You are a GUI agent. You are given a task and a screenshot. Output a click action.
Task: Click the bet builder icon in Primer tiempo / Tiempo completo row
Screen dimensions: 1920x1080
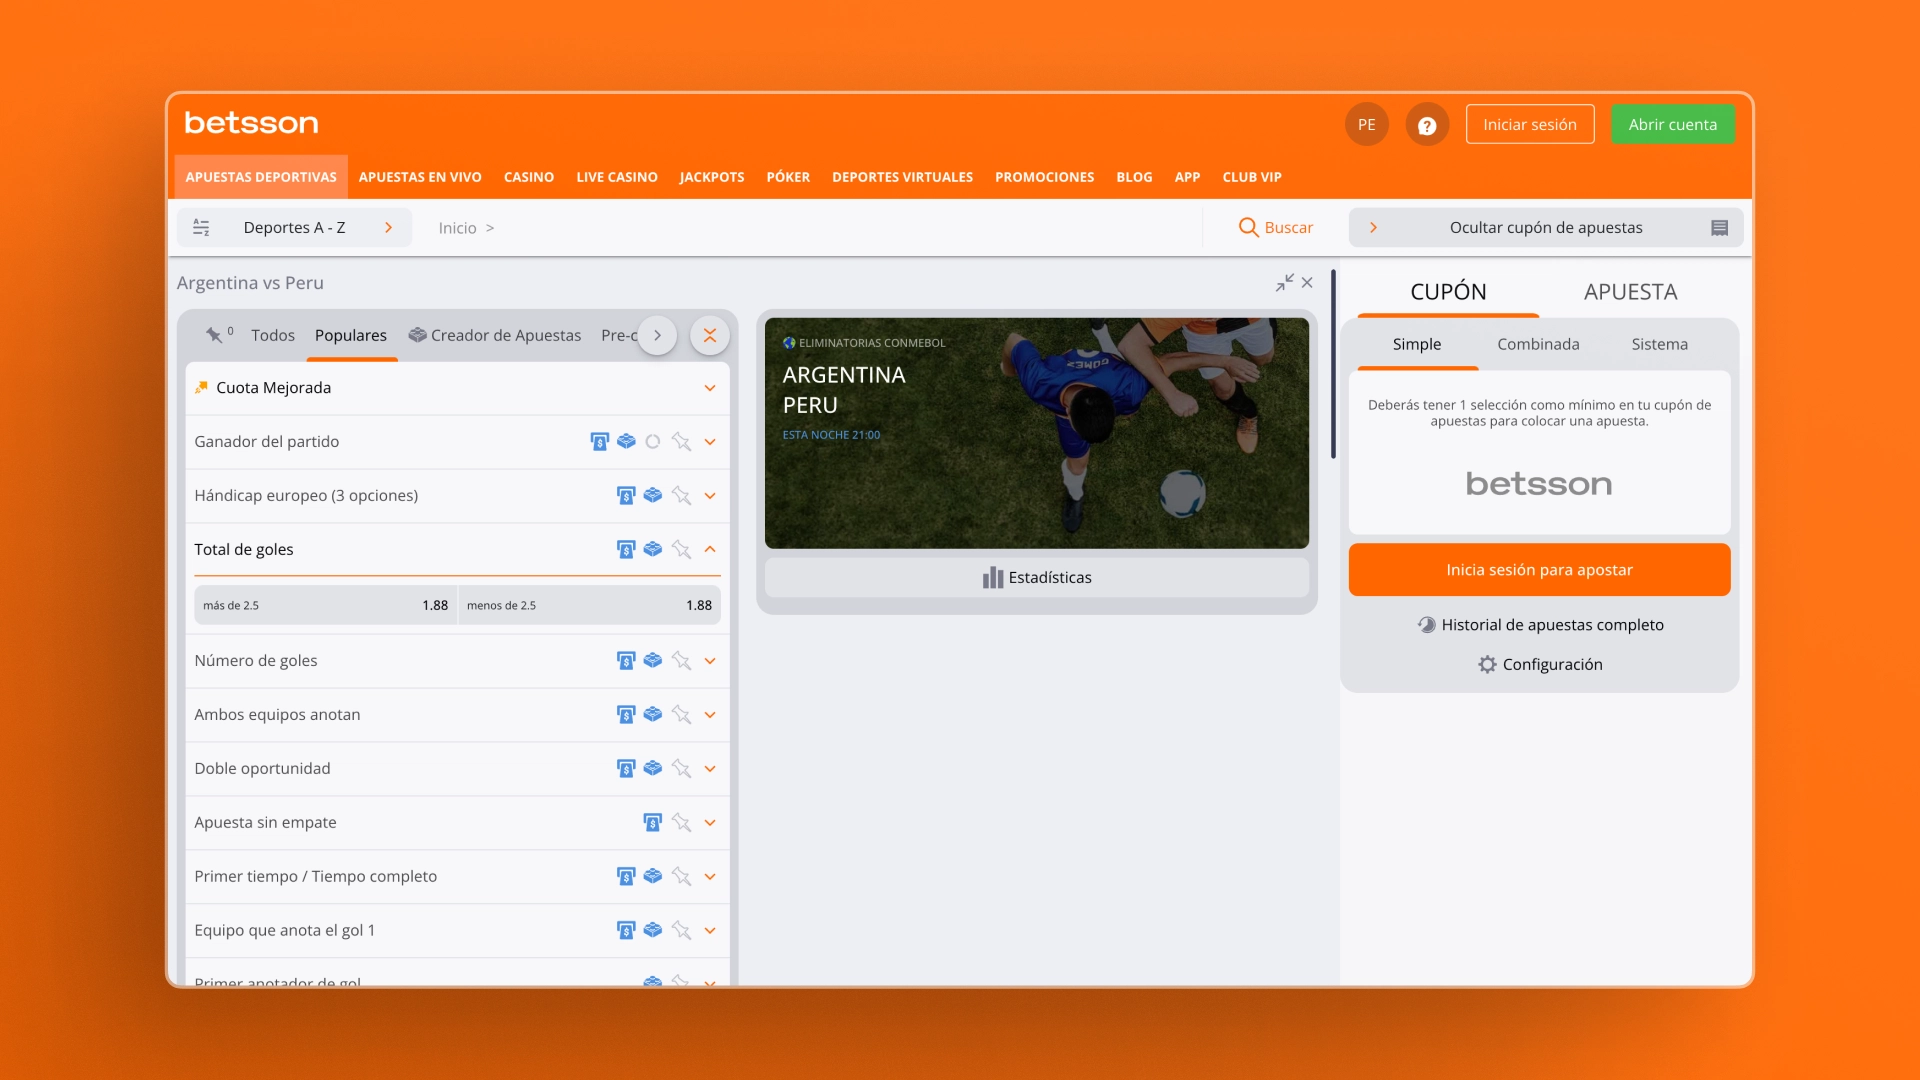coord(653,876)
